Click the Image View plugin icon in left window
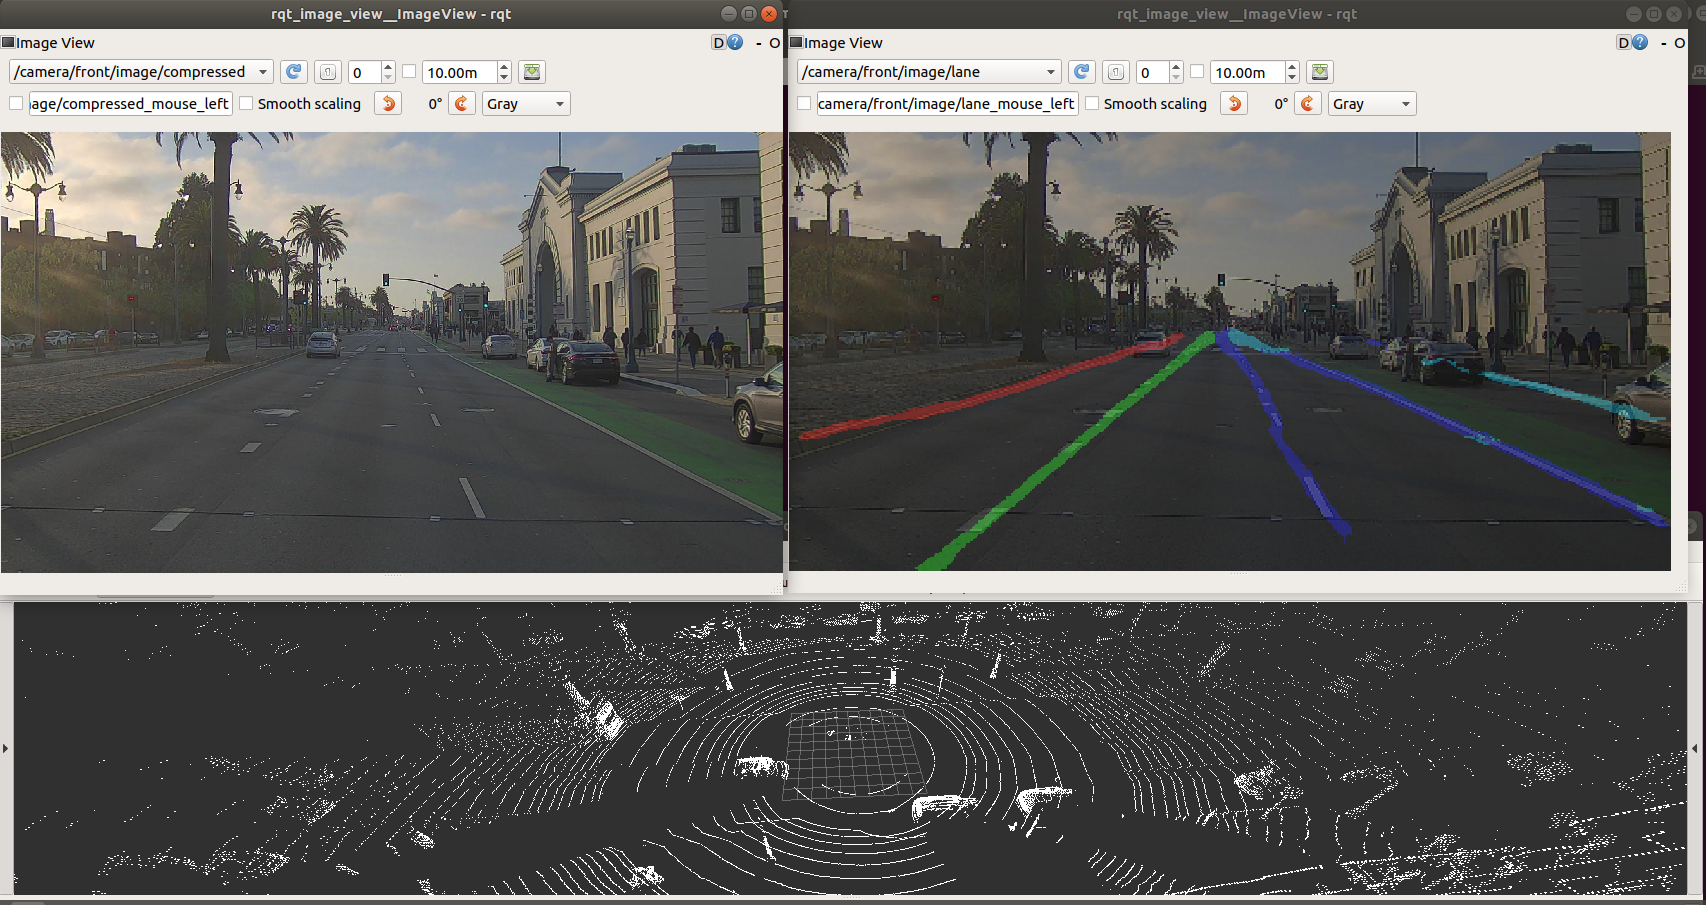Image resolution: width=1706 pixels, height=905 pixels. tap(8, 42)
